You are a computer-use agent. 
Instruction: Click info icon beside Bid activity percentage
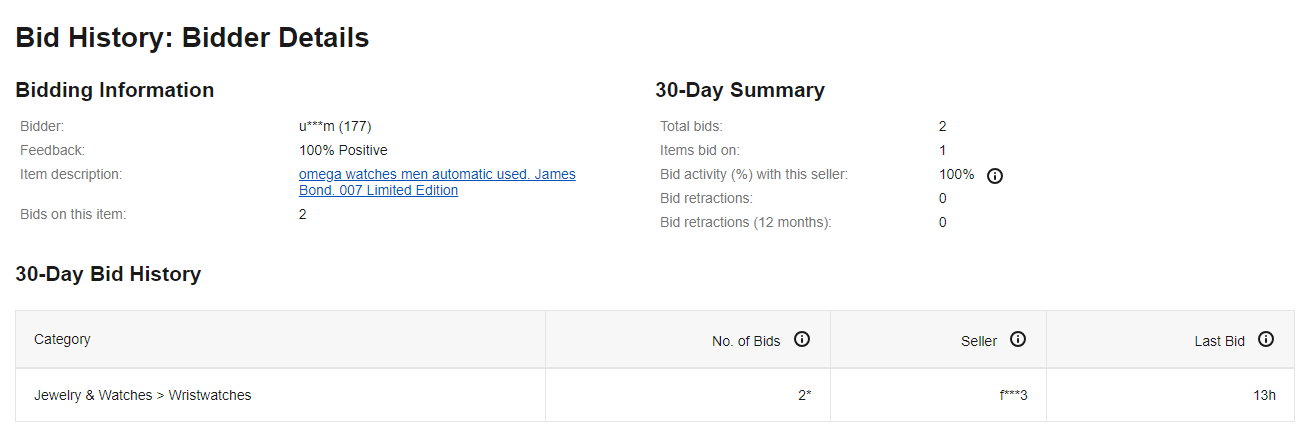click(x=995, y=176)
